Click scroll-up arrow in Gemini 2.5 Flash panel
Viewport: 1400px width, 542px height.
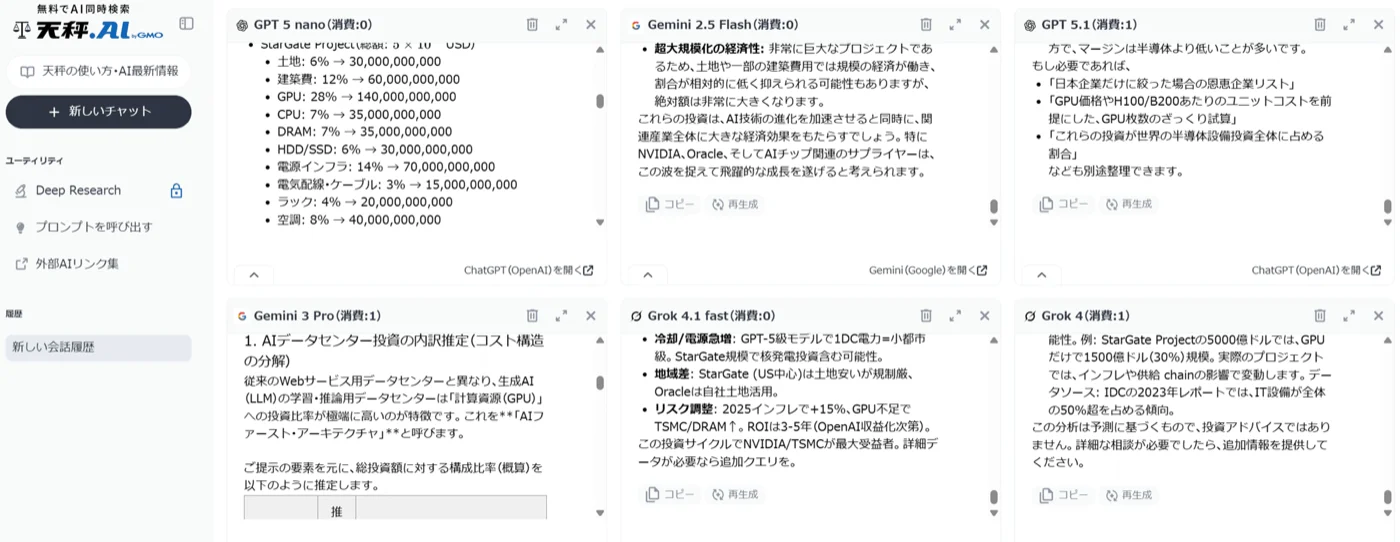(x=994, y=49)
